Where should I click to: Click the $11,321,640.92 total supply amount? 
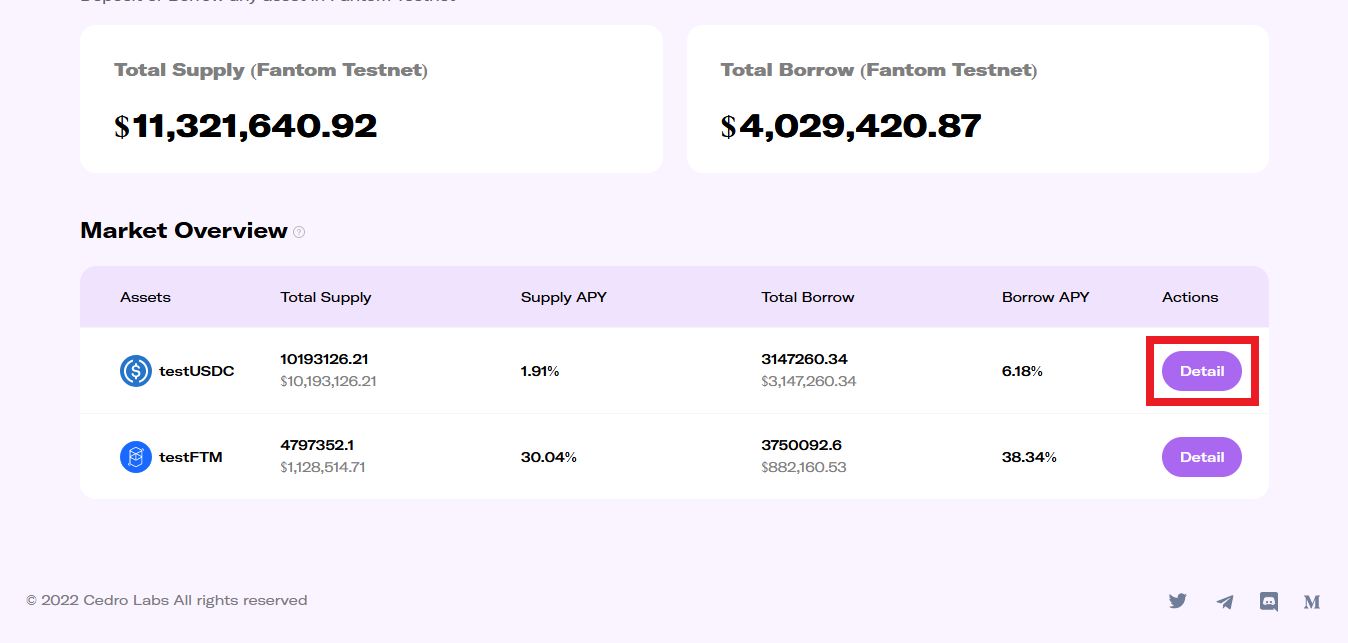click(x=246, y=126)
